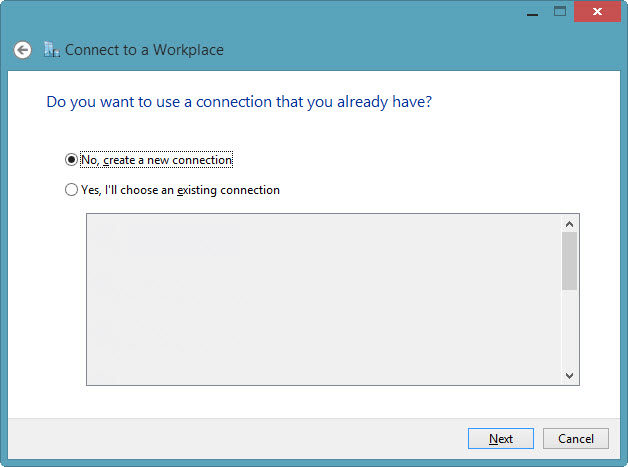
Task: Select the 'Yes, I'll choose an existing connection' radio
Action: pos(71,189)
